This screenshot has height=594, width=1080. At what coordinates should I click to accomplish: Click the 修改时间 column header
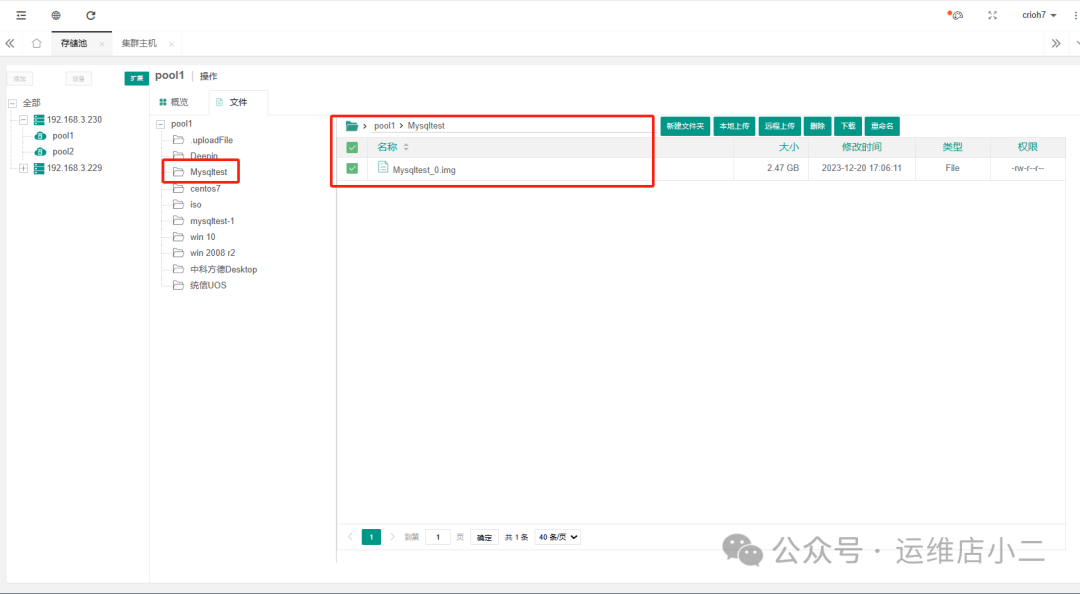pos(861,147)
